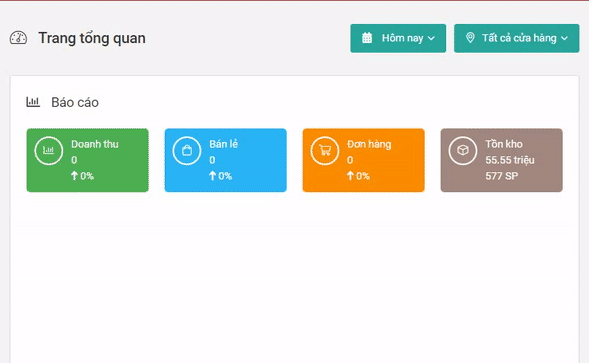Open the Hôm nay date dropdown
This screenshot has width=589, height=363.
click(x=398, y=38)
